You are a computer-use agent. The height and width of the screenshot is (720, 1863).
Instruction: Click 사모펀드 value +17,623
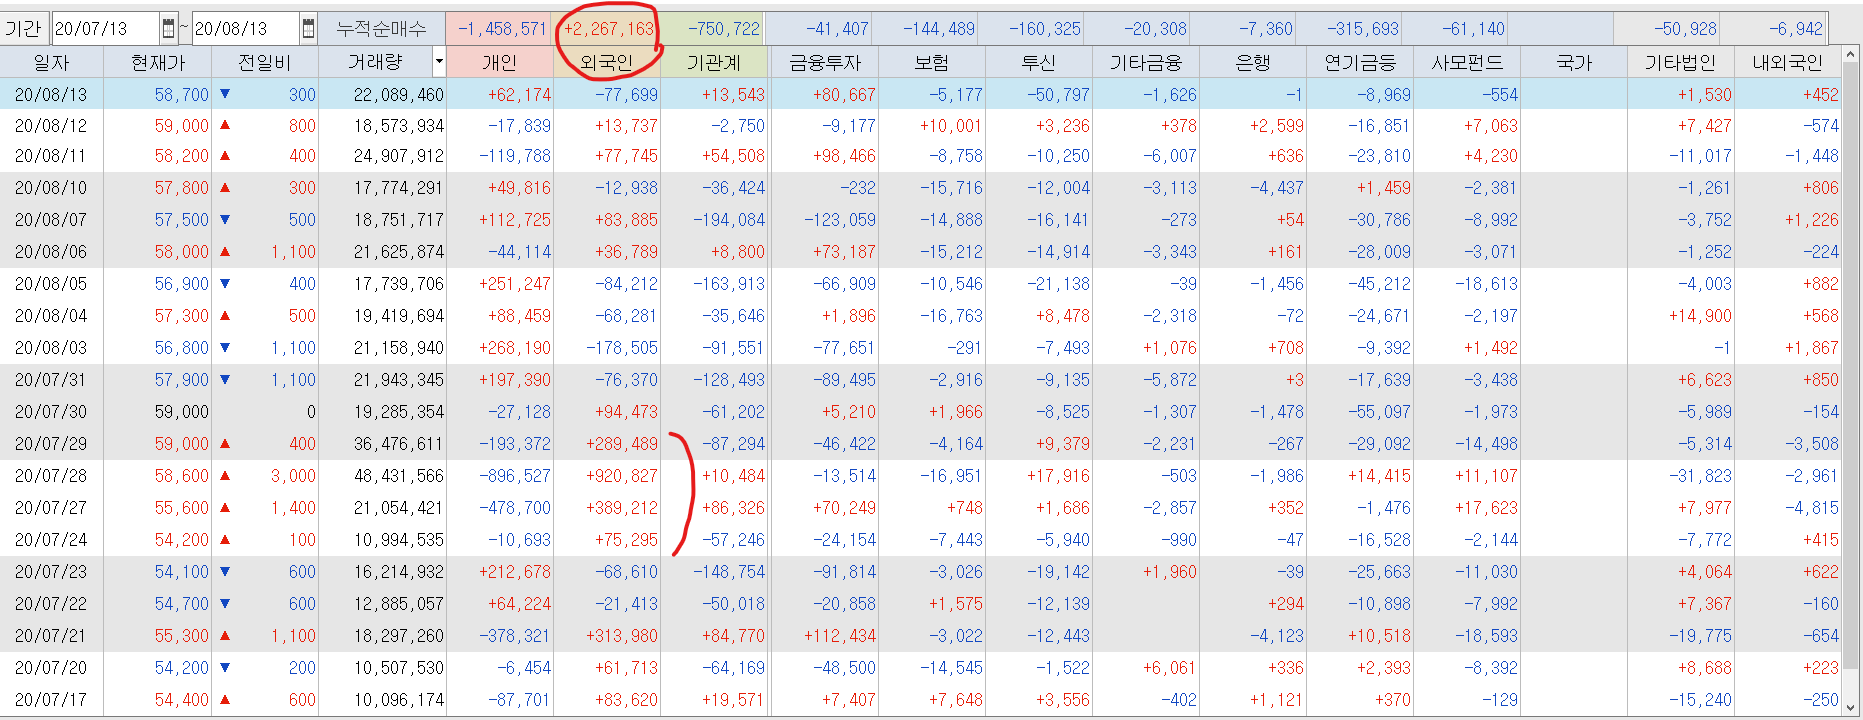point(1486,508)
